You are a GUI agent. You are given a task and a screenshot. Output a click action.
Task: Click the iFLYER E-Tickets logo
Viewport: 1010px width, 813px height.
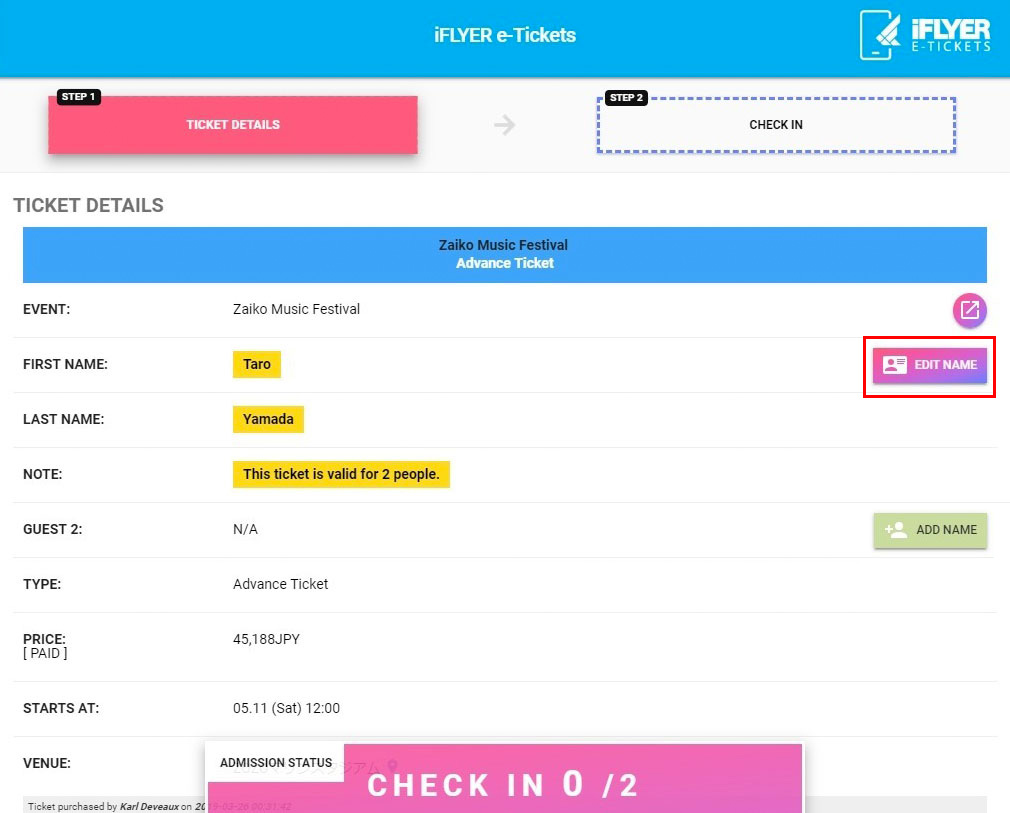925,35
